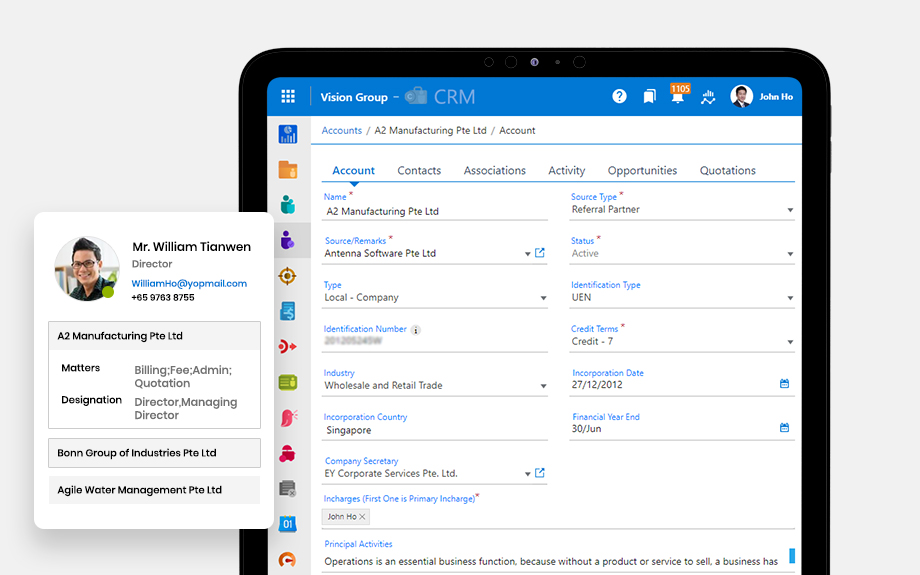This screenshot has width=920, height=575.
Task: Select A2 Manufacturing Pte Ltd card header
Action: click(x=154, y=336)
